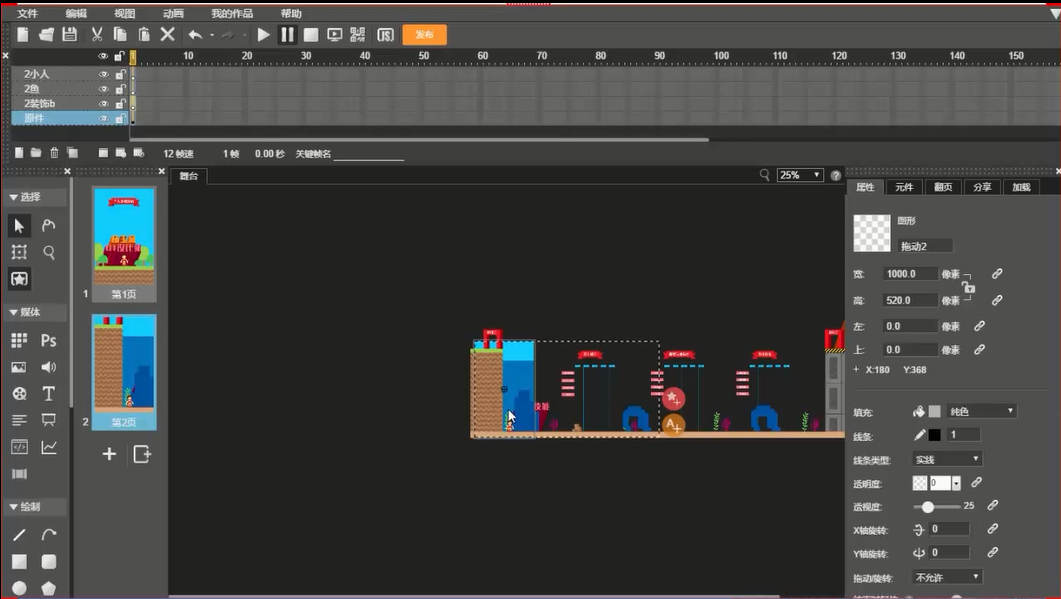Open the undo history dropdown arrow
Image resolution: width=1061 pixels, height=599 pixels.
212,35
